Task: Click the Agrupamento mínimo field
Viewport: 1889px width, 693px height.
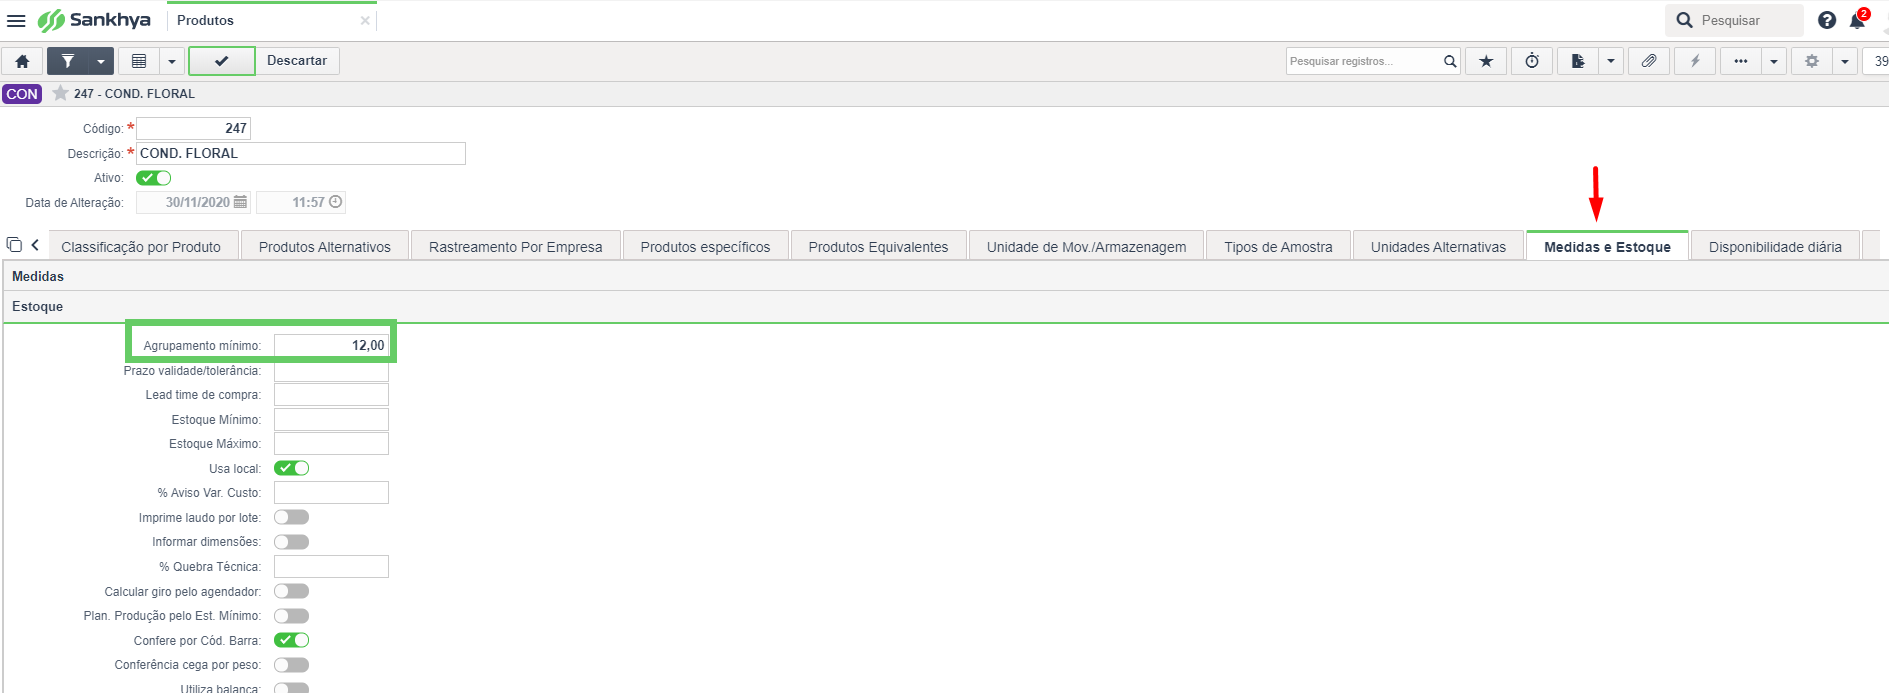Action: (331, 345)
